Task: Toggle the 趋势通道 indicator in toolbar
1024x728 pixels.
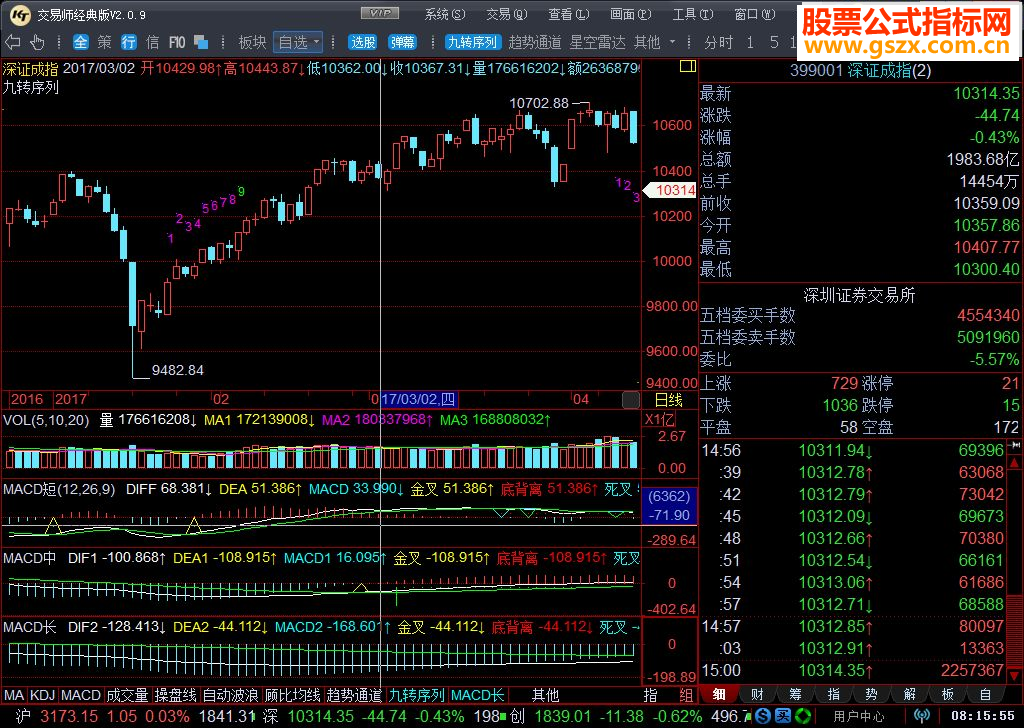Action: (x=535, y=42)
